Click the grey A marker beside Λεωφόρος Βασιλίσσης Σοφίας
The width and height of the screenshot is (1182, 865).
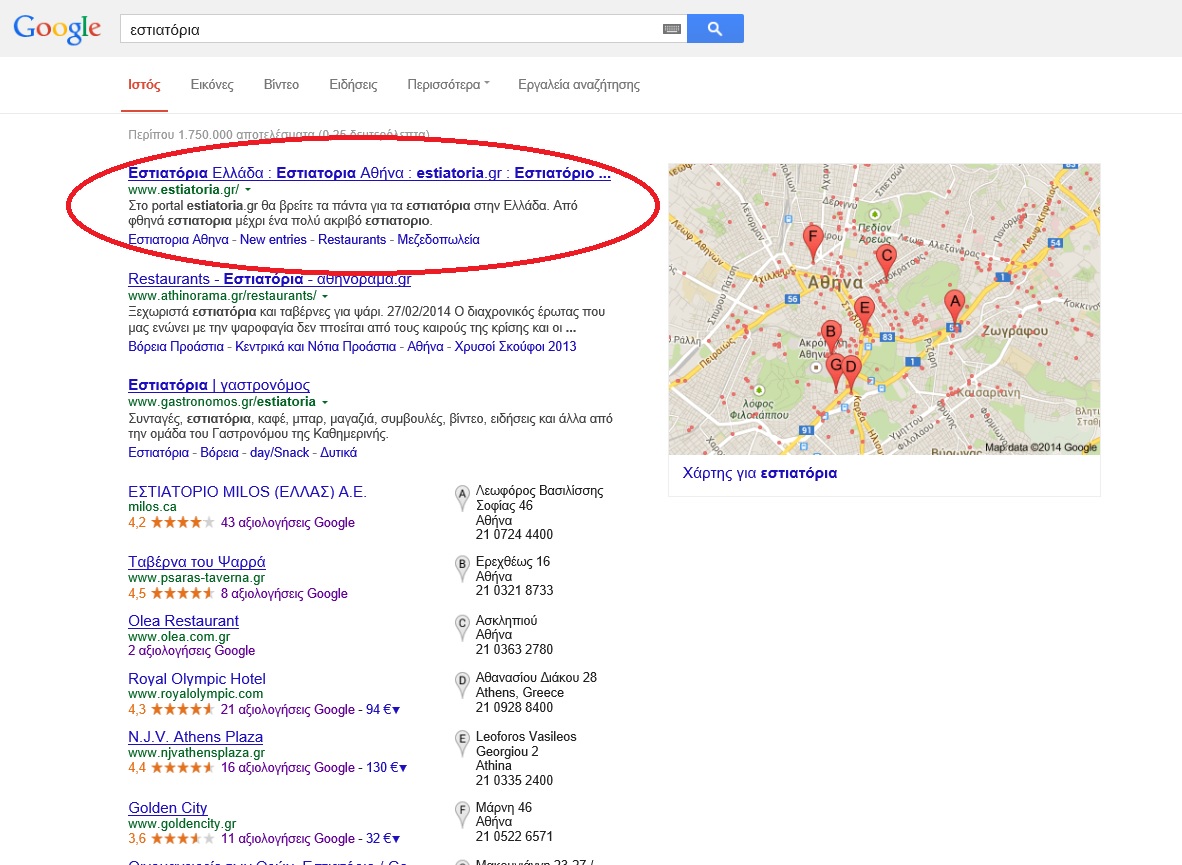(x=462, y=498)
